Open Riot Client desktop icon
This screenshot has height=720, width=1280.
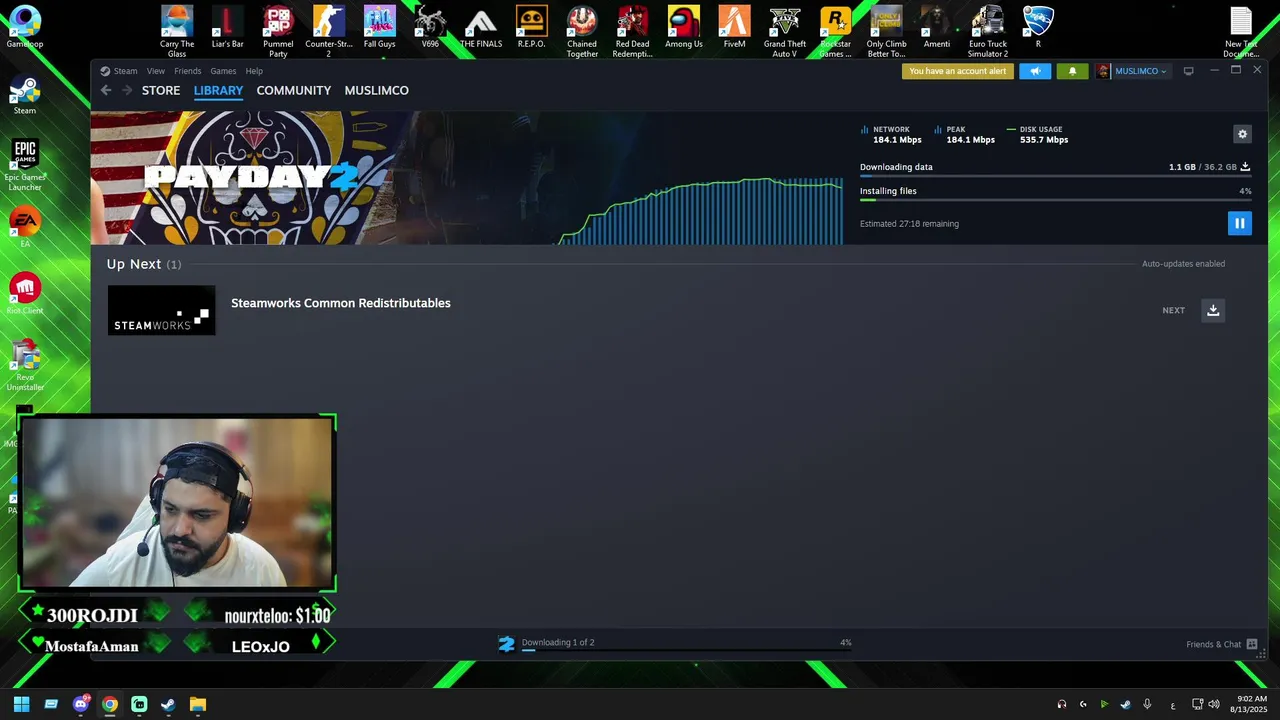click(x=25, y=293)
